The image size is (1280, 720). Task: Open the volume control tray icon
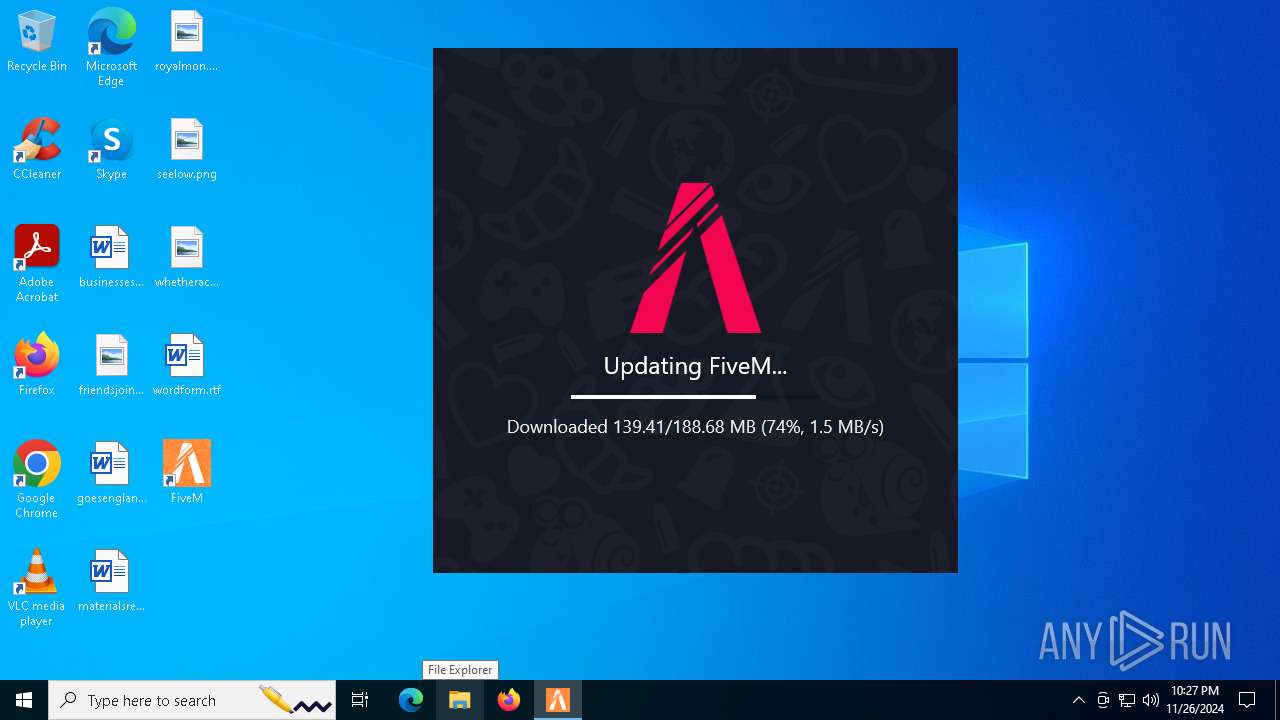pos(1151,700)
